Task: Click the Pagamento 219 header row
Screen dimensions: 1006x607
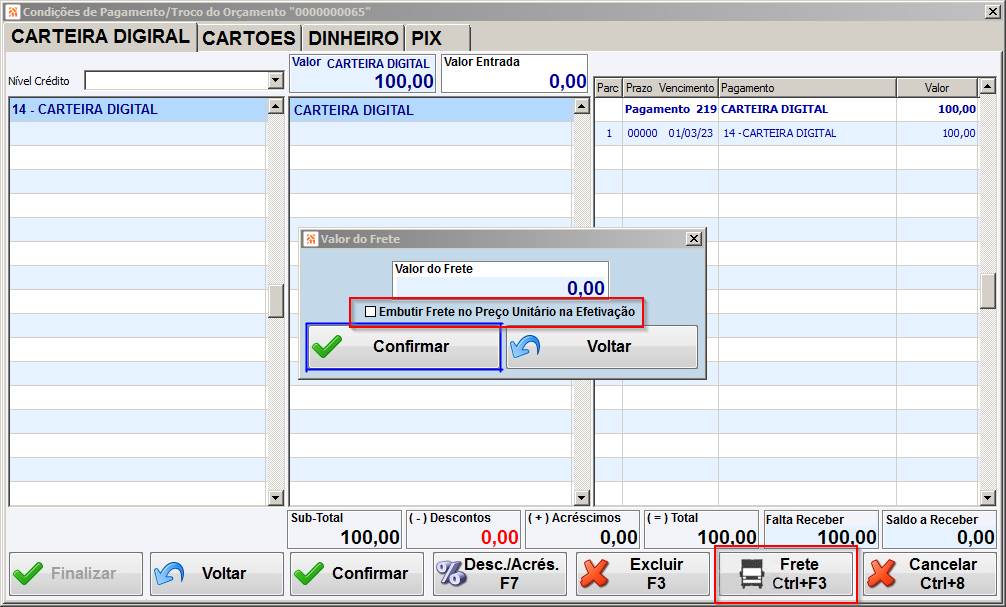Action: (x=786, y=109)
